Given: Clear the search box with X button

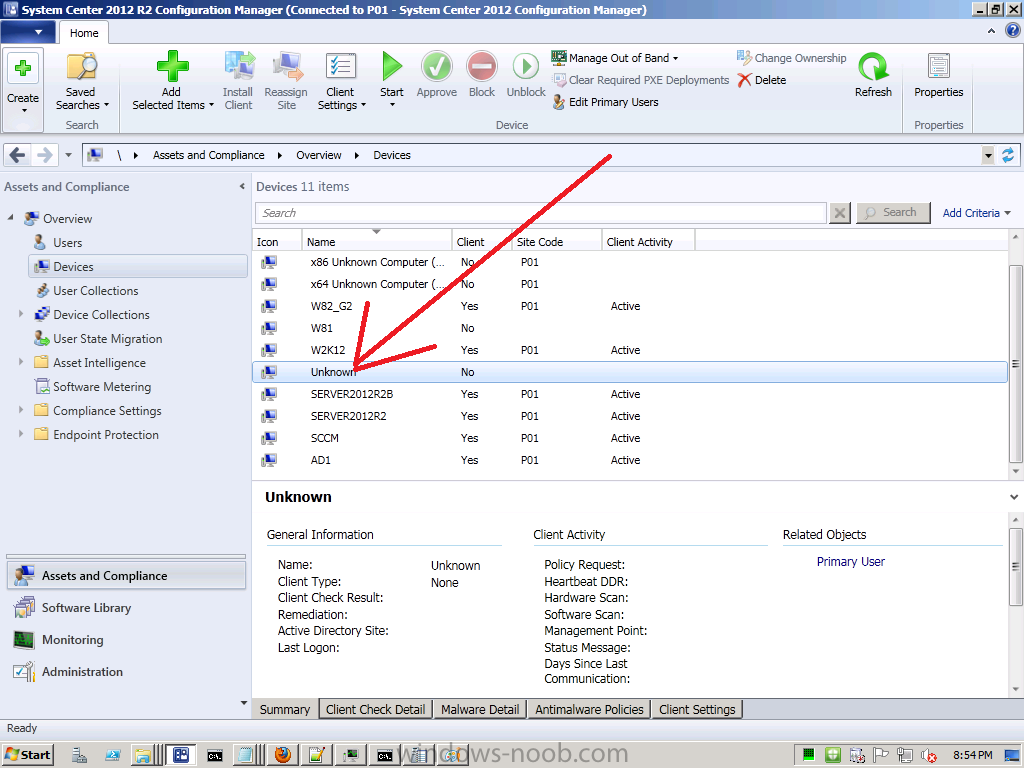Looking at the screenshot, I should 840,213.
